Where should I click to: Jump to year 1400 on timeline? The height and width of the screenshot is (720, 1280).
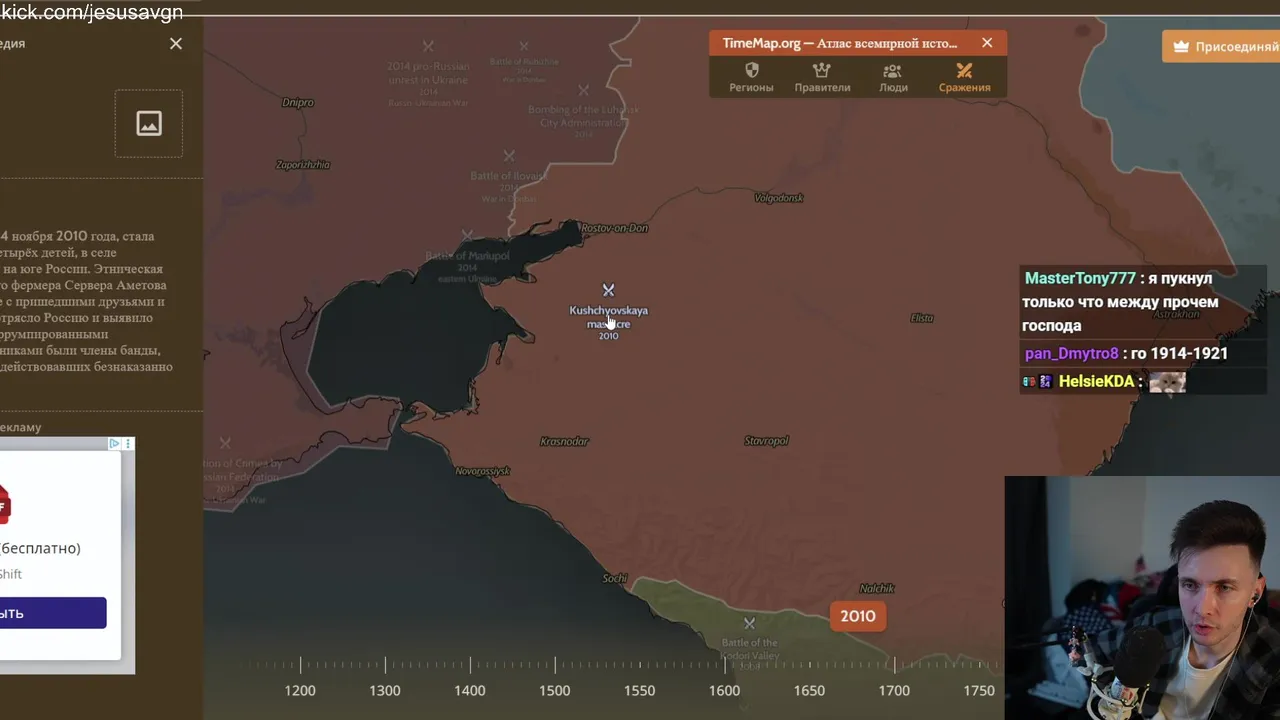click(x=470, y=690)
